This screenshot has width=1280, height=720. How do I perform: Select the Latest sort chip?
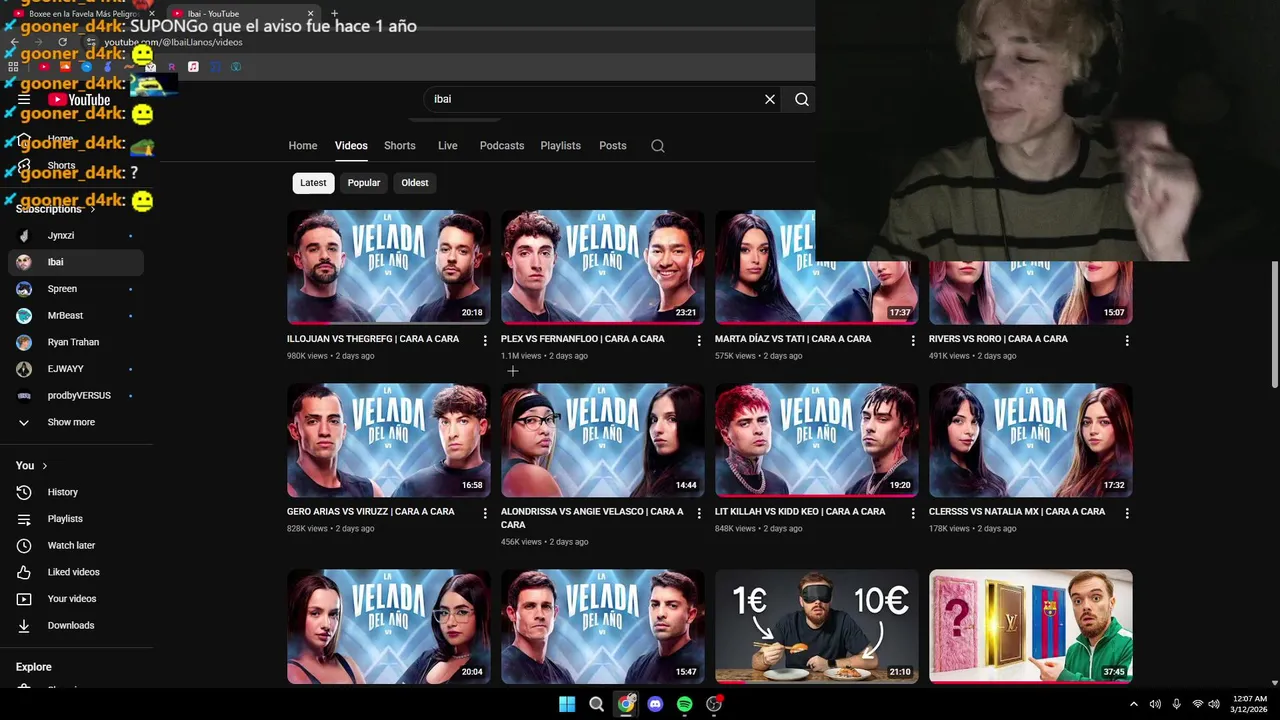tap(313, 183)
